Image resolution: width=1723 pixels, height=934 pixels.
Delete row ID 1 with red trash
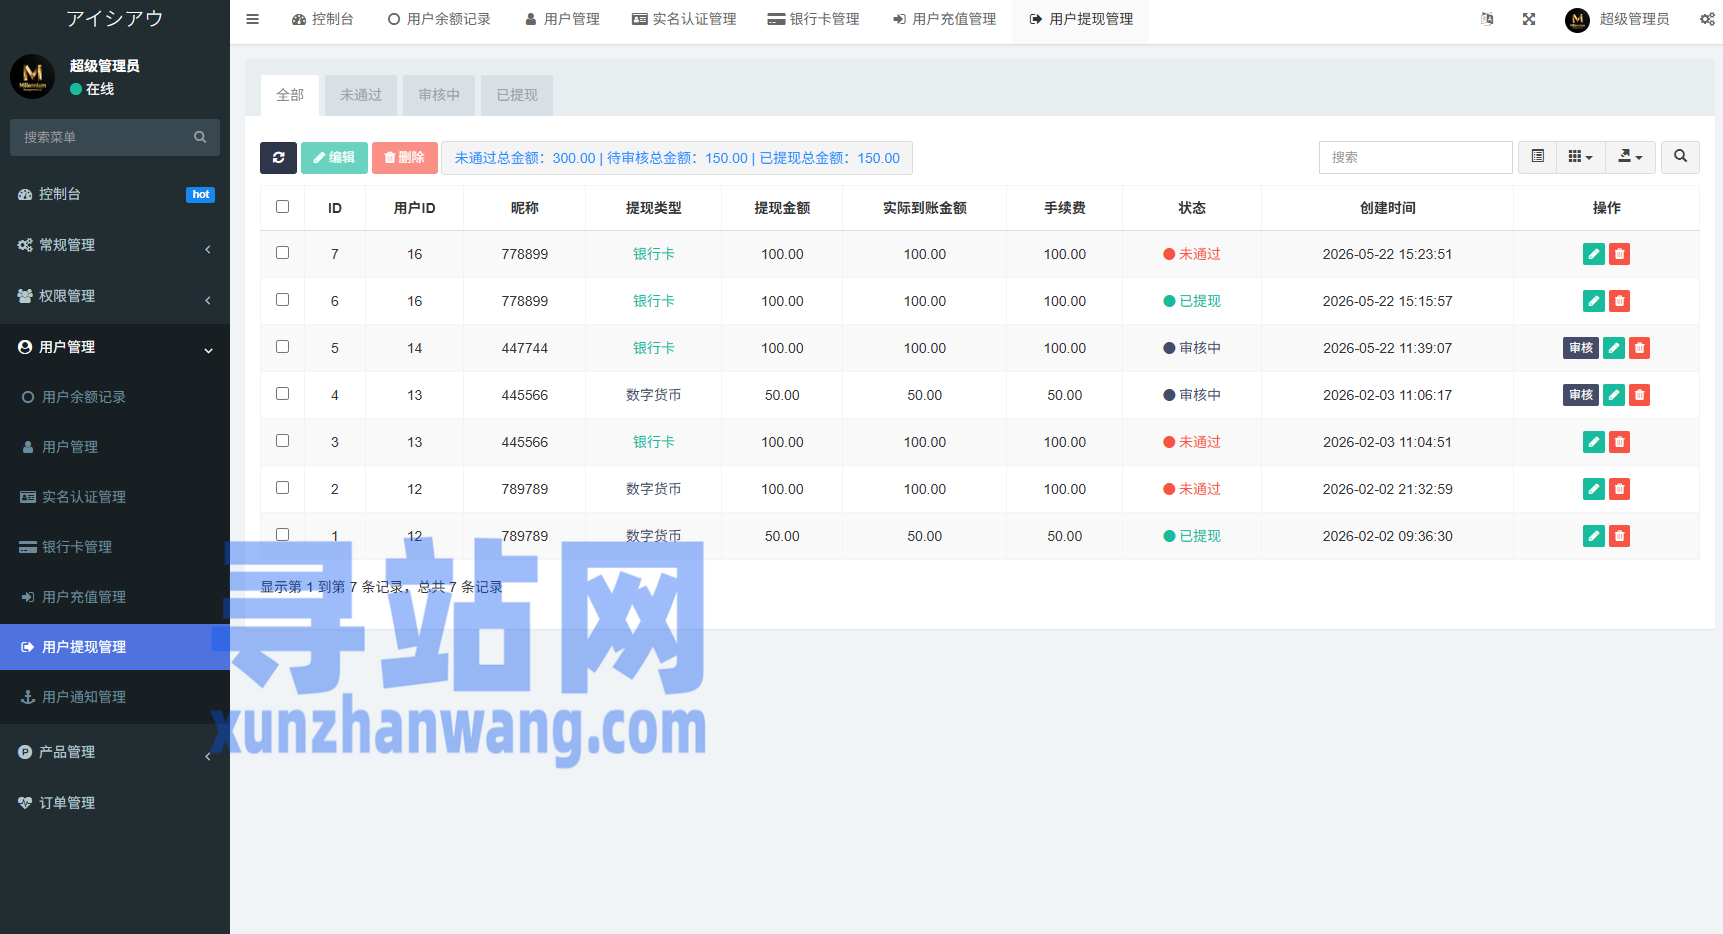(x=1619, y=536)
